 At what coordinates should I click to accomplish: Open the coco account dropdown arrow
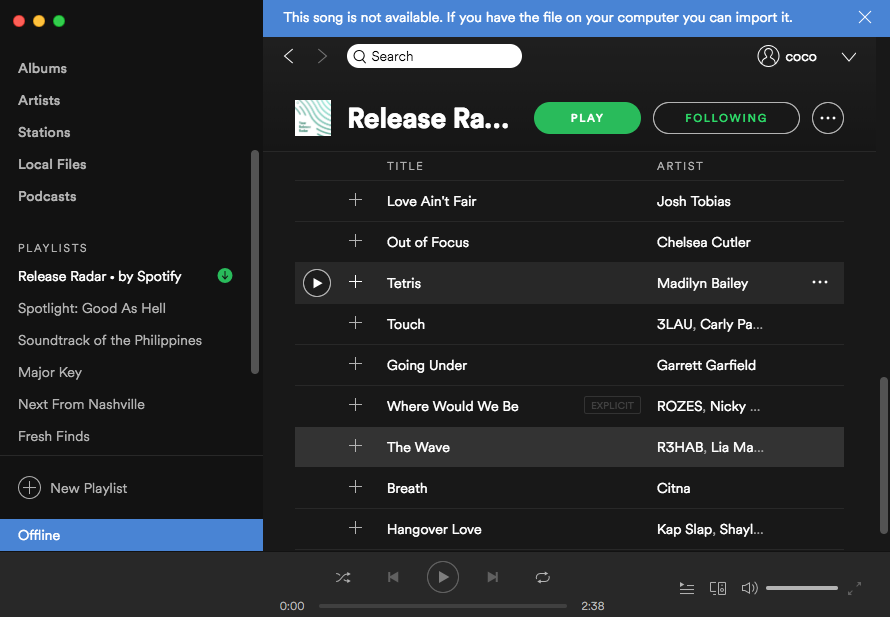(849, 57)
